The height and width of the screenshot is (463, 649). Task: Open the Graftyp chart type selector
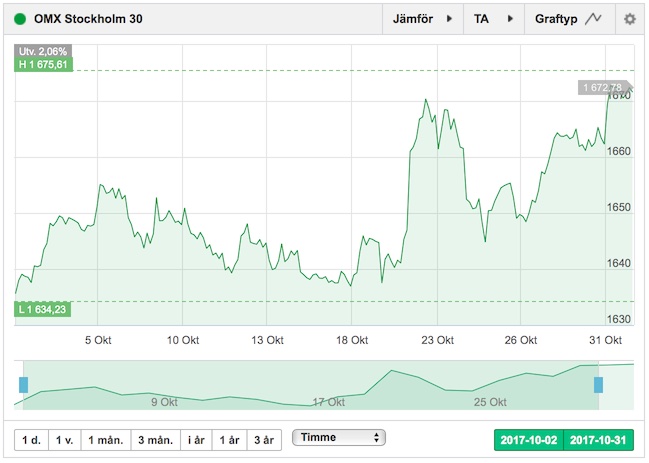pyautogui.click(x=570, y=19)
